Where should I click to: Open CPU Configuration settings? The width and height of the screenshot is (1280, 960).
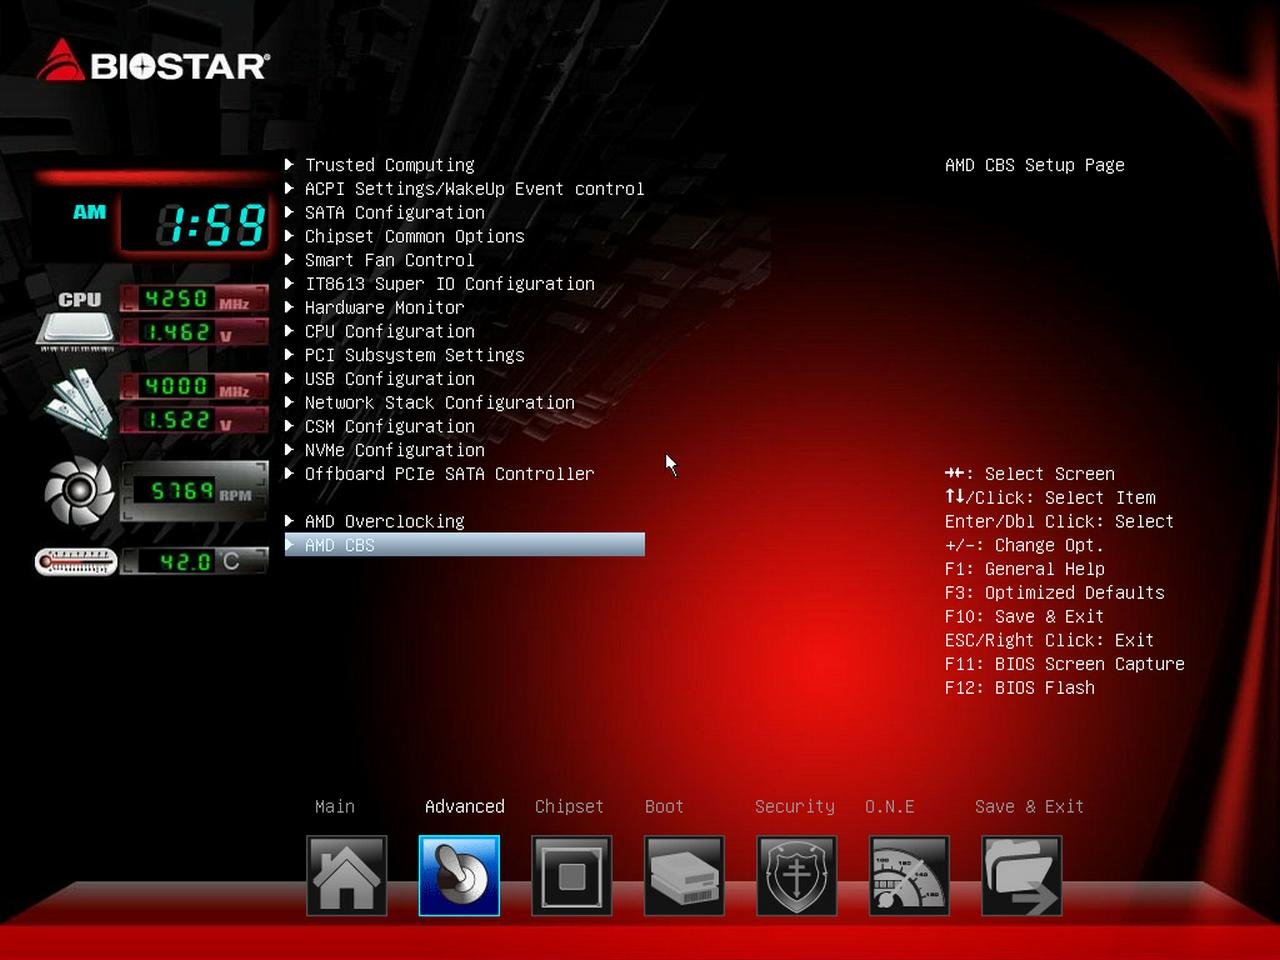click(x=389, y=331)
